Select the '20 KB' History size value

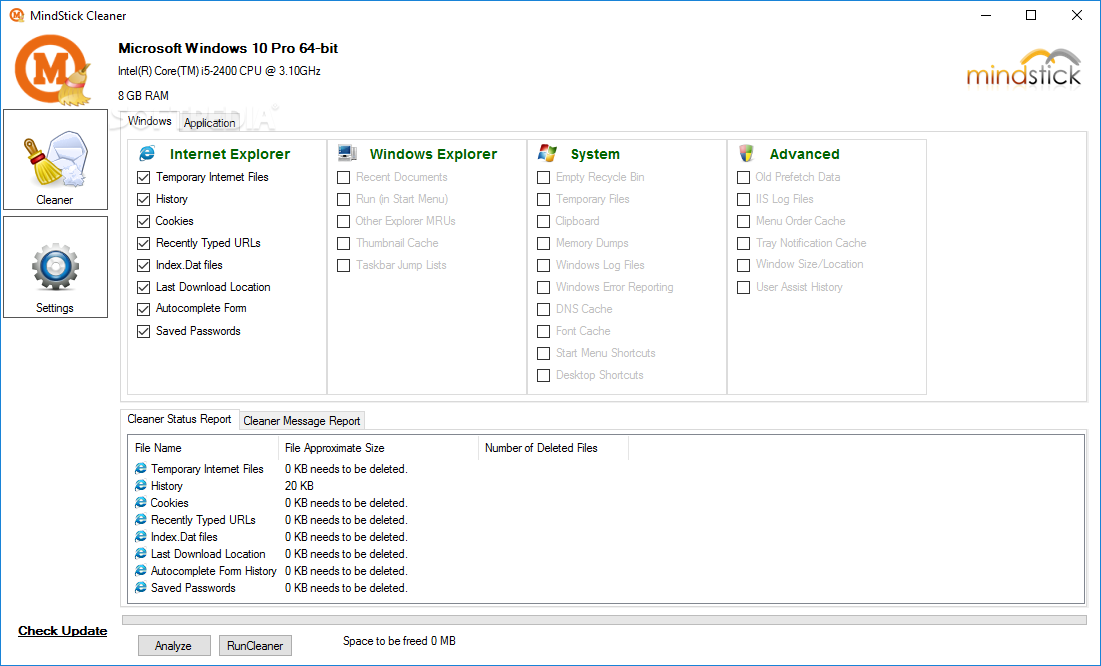tap(299, 485)
